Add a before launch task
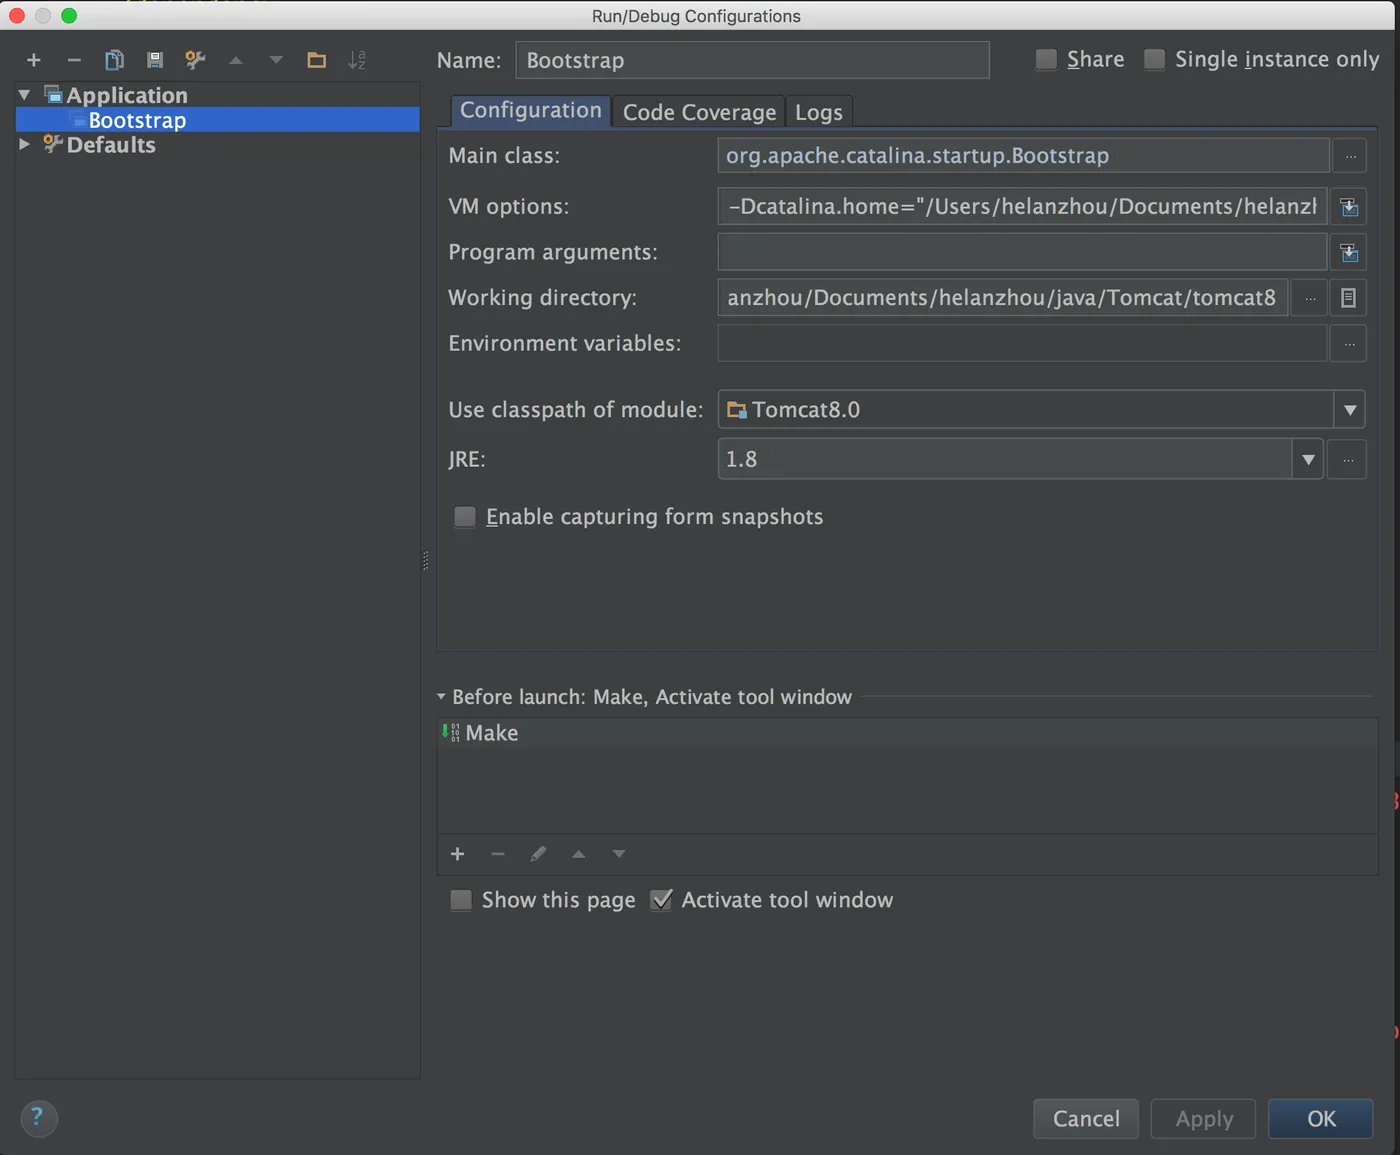Screen dimensions: 1400x1155 [x=458, y=854]
